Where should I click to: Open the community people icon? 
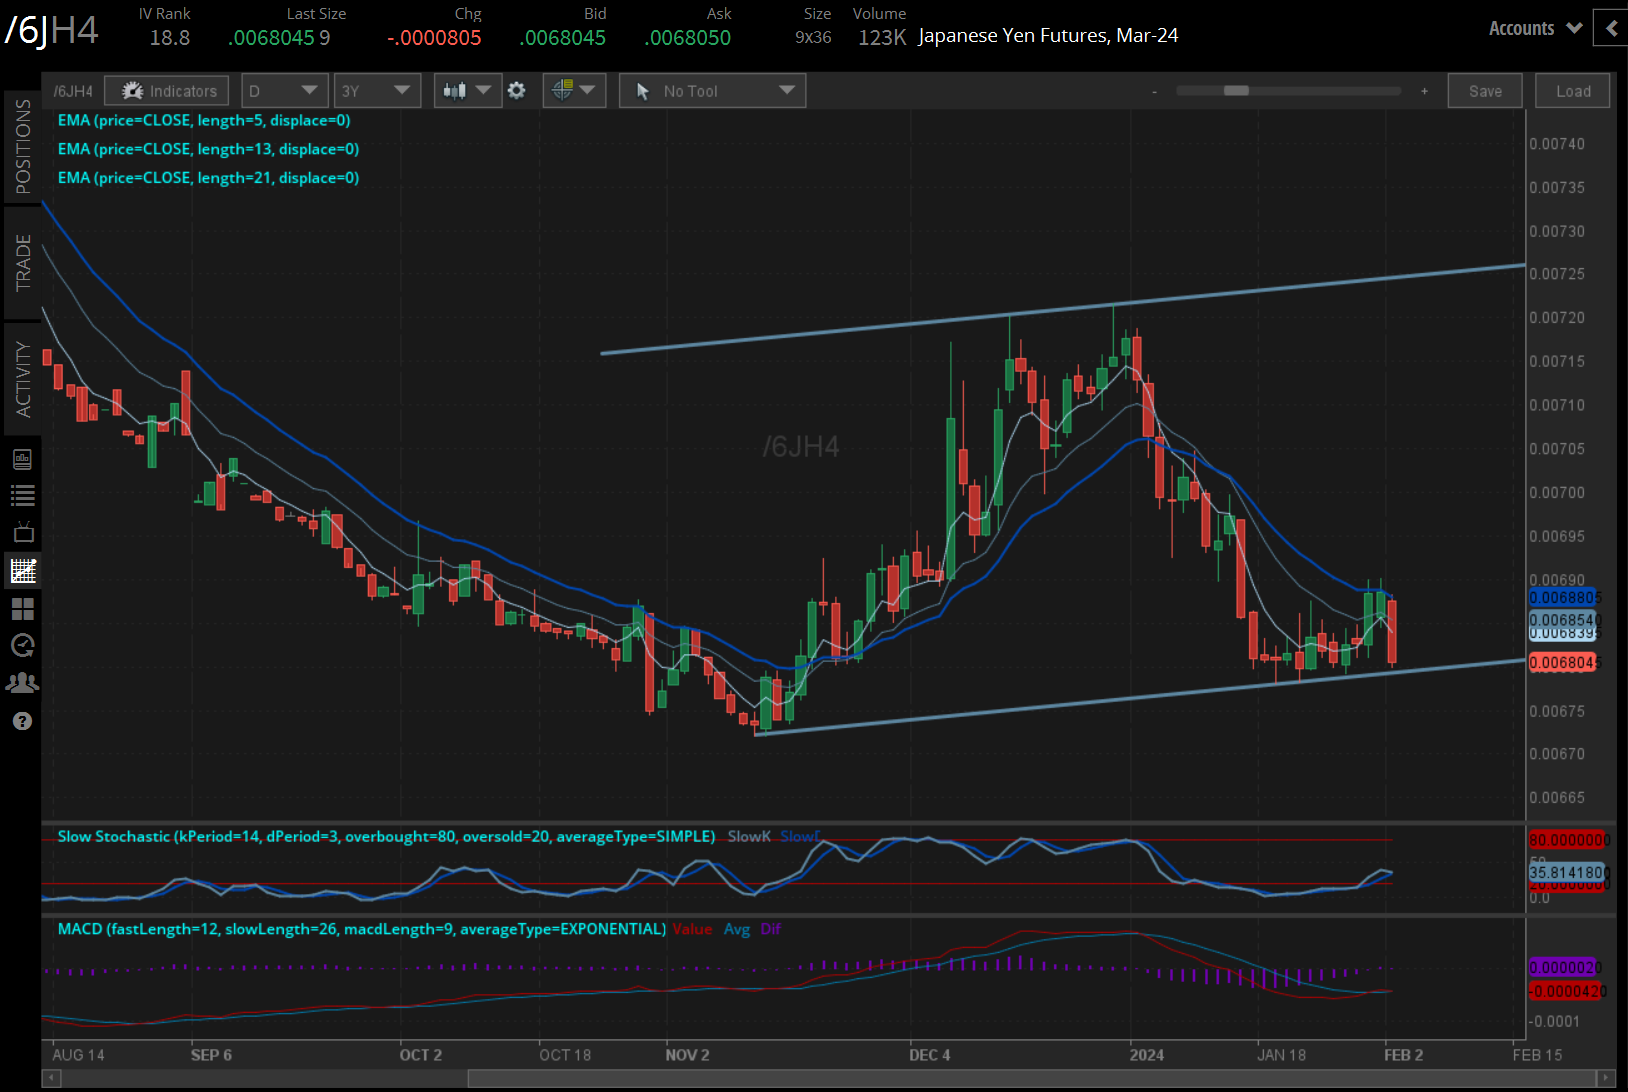(x=22, y=682)
